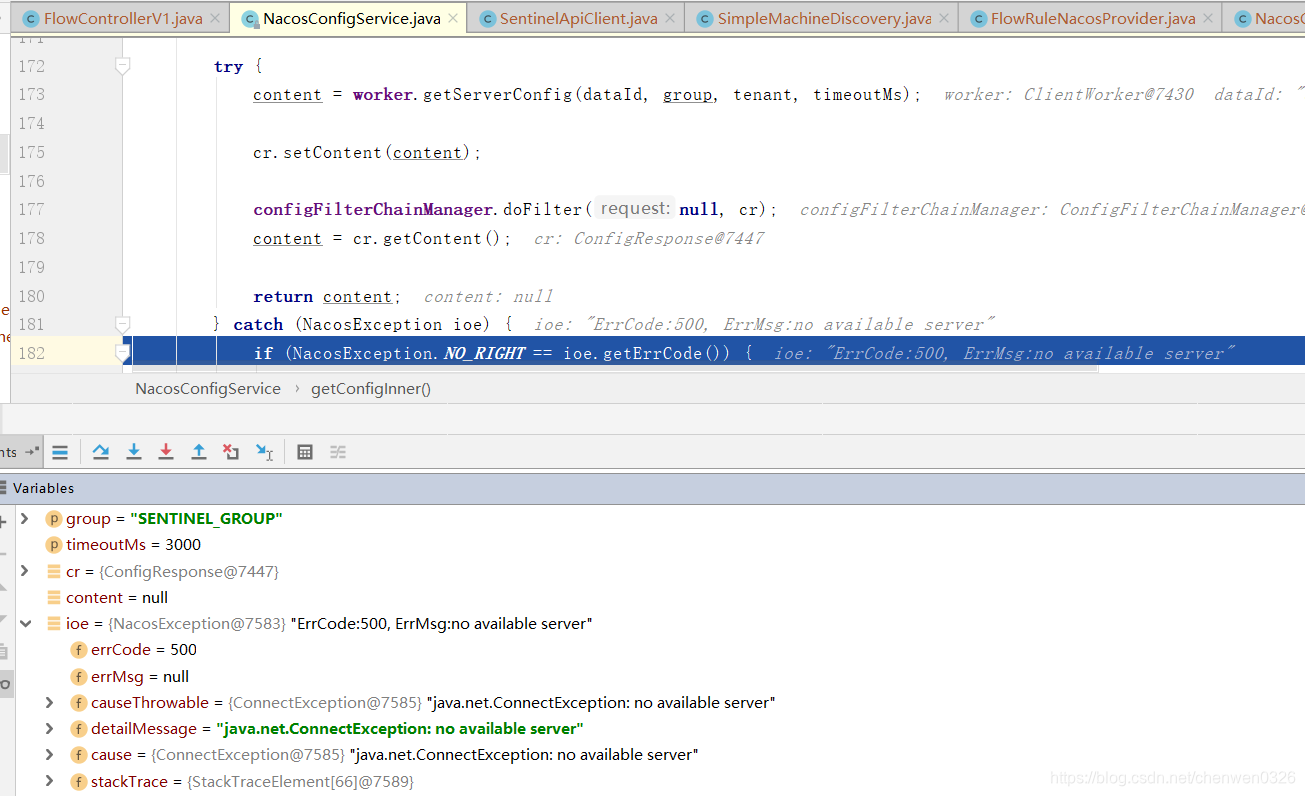Viewport: 1305px width, 796px height.
Task: Click the Step Out up-arrow icon
Action: click(199, 452)
